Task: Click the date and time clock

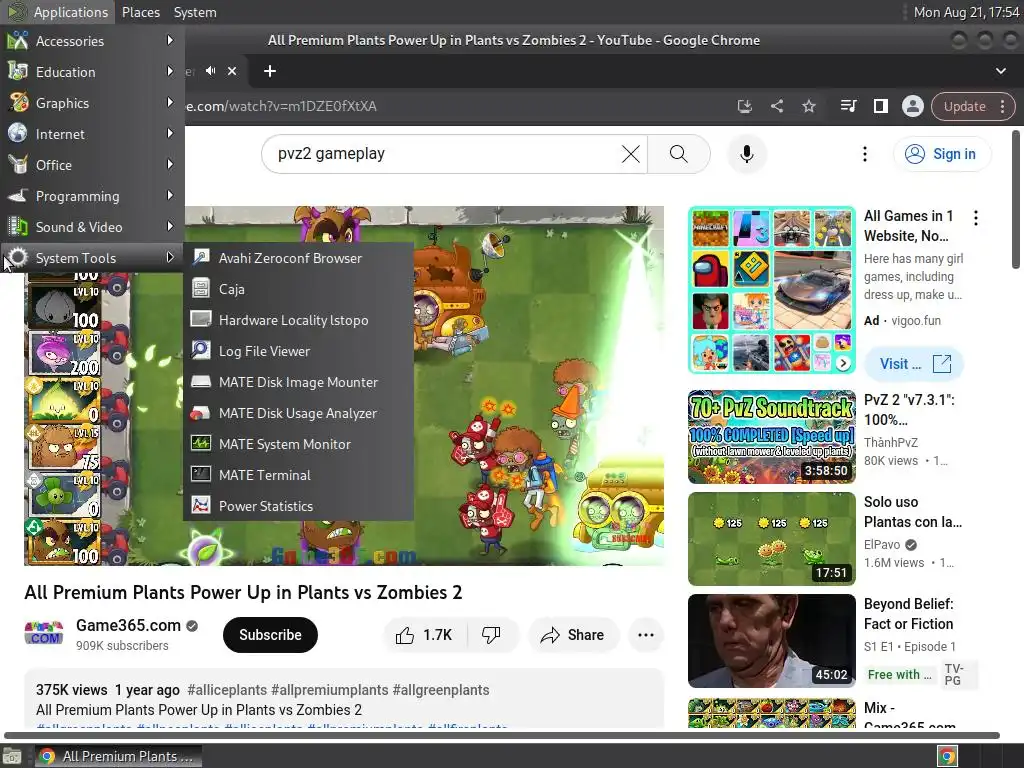Action: [x=966, y=12]
